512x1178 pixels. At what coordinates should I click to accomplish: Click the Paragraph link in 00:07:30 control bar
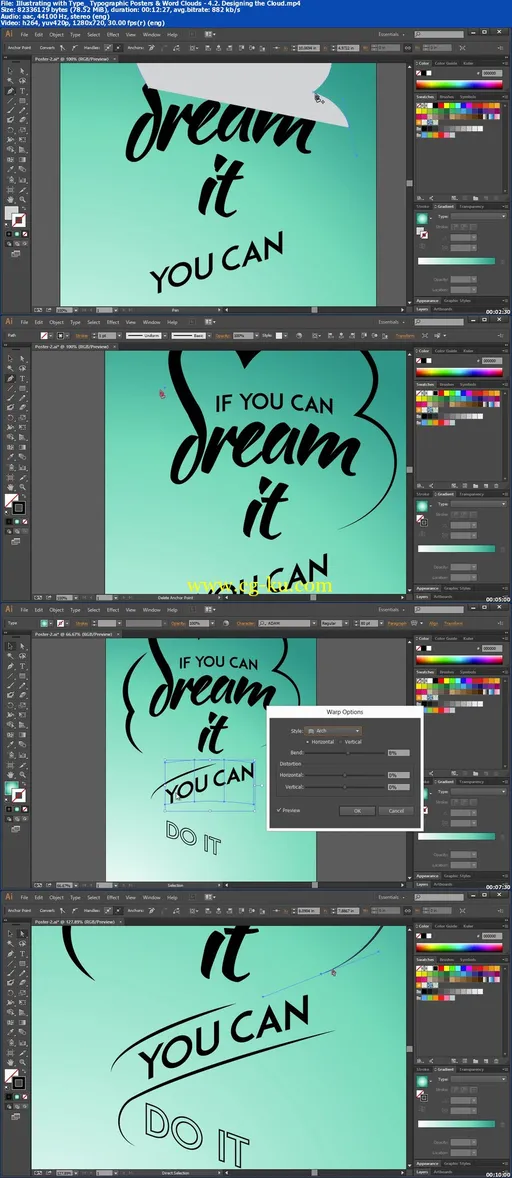point(397,623)
